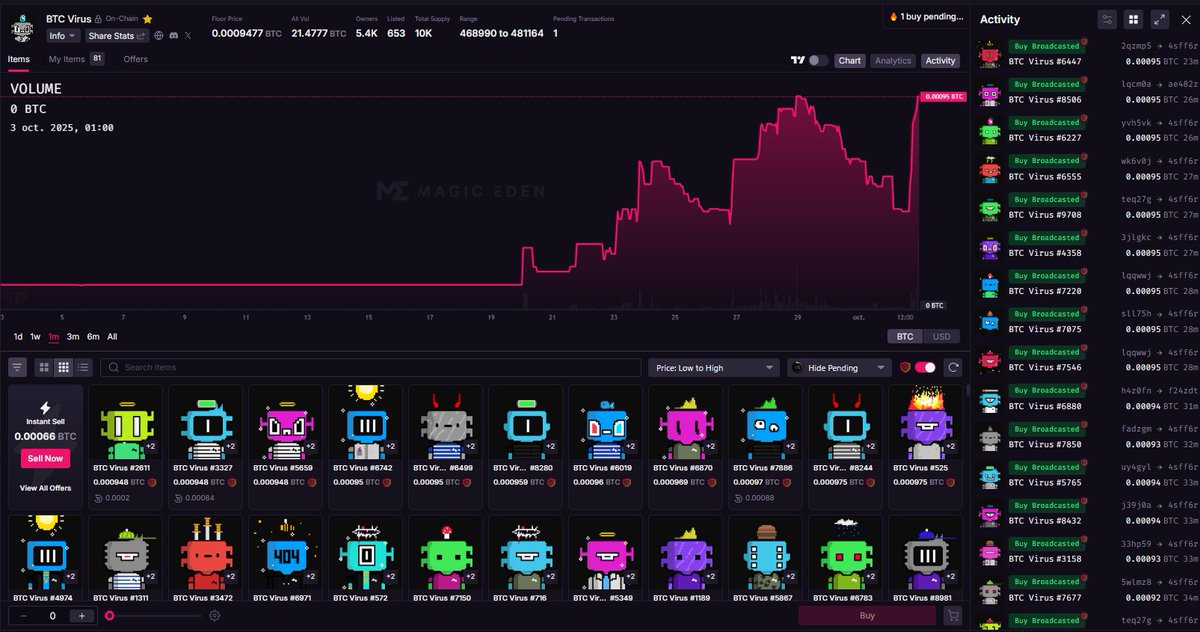Open the BTC Virus #7886 item card
The width and height of the screenshot is (1200, 632).
click(x=765, y=446)
